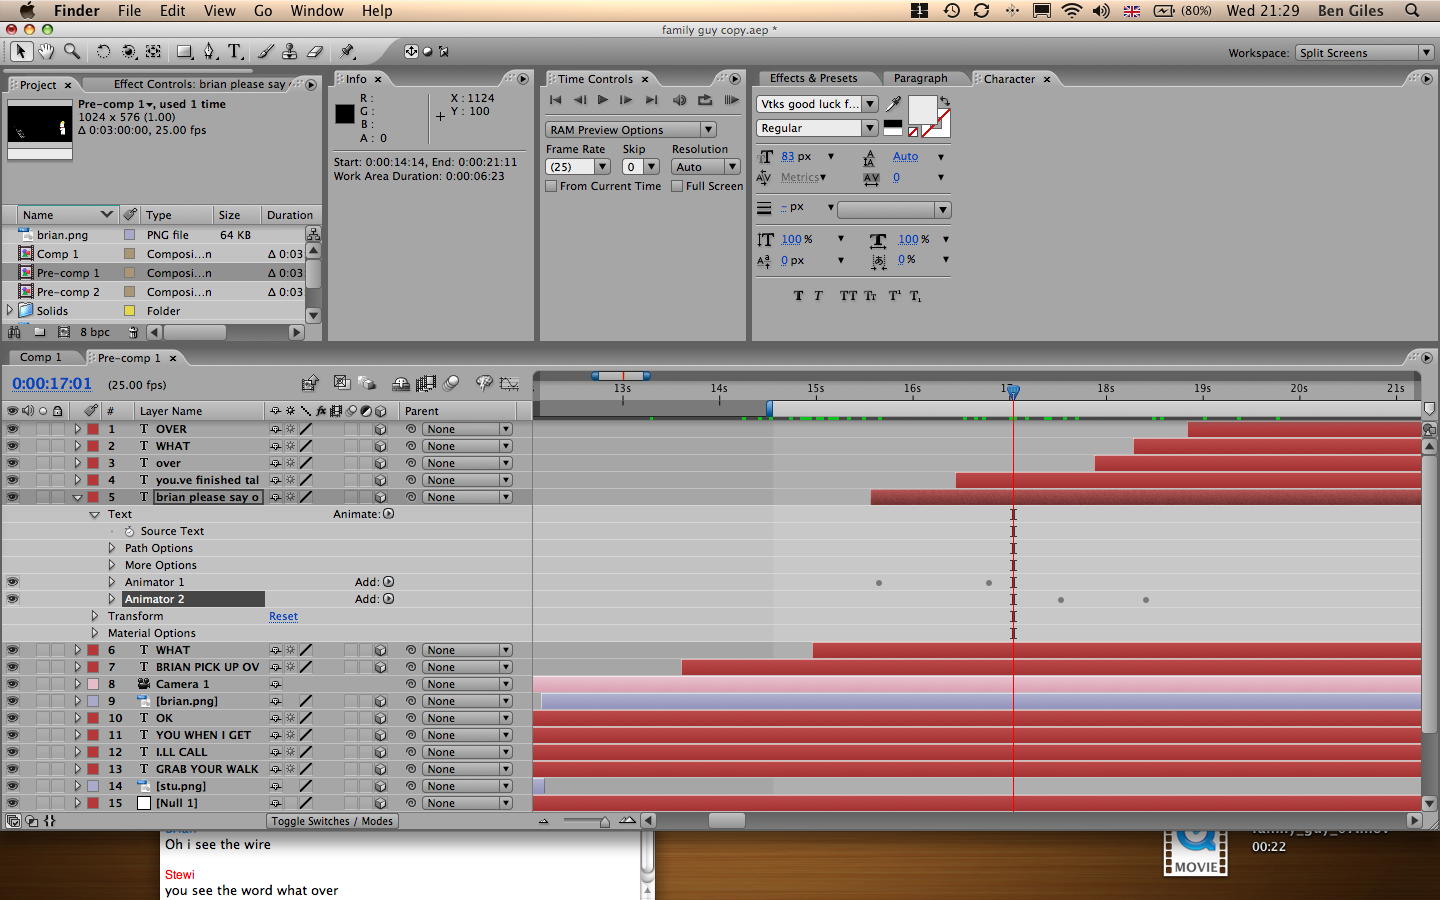This screenshot has width=1440, height=900.
Task: Toggle audio mute in Time Controls
Action: [680, 100]
